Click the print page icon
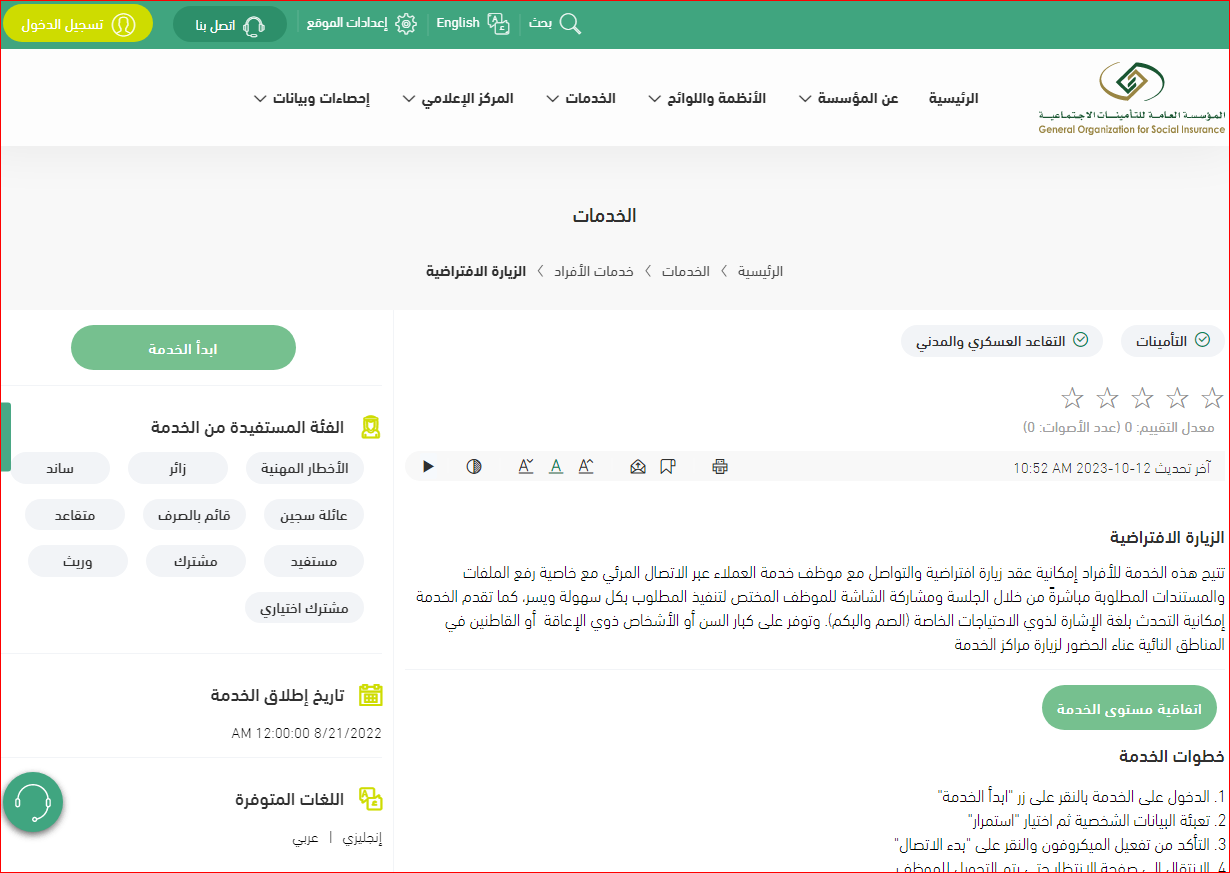This screenshot has width=1230, height=873. click(x=720, y=466)
